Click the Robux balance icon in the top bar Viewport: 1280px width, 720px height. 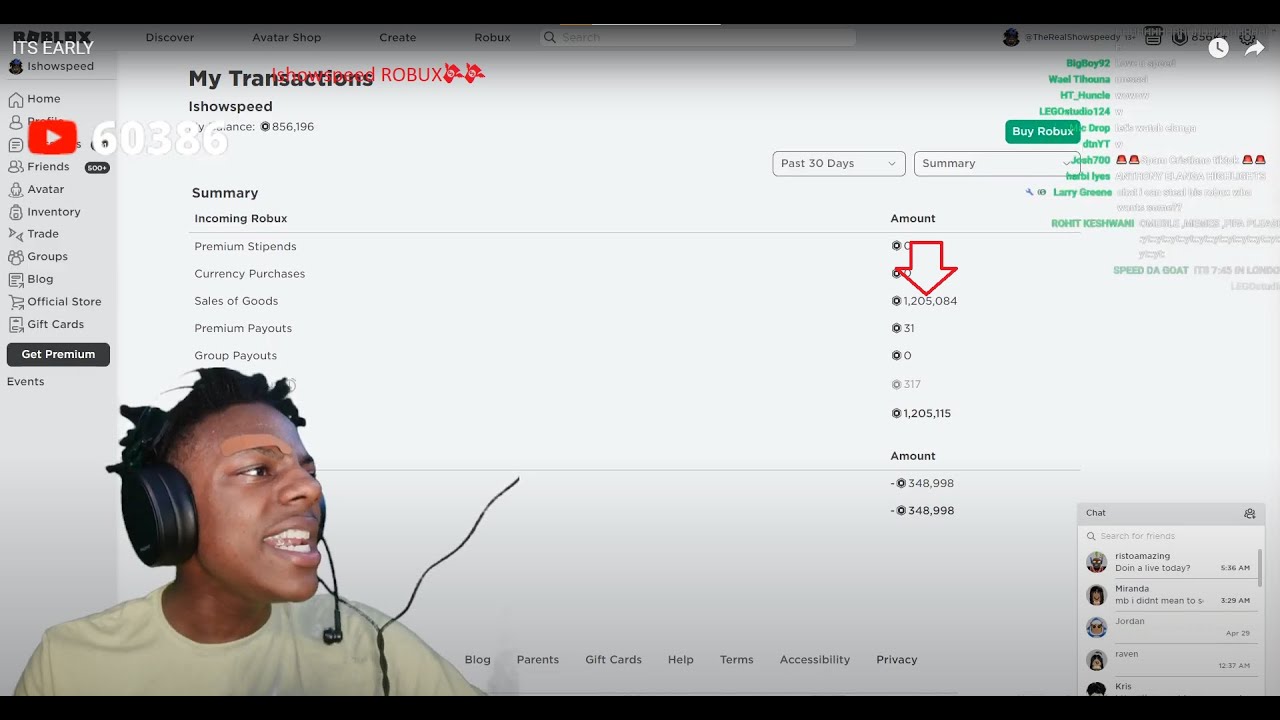1180,37
